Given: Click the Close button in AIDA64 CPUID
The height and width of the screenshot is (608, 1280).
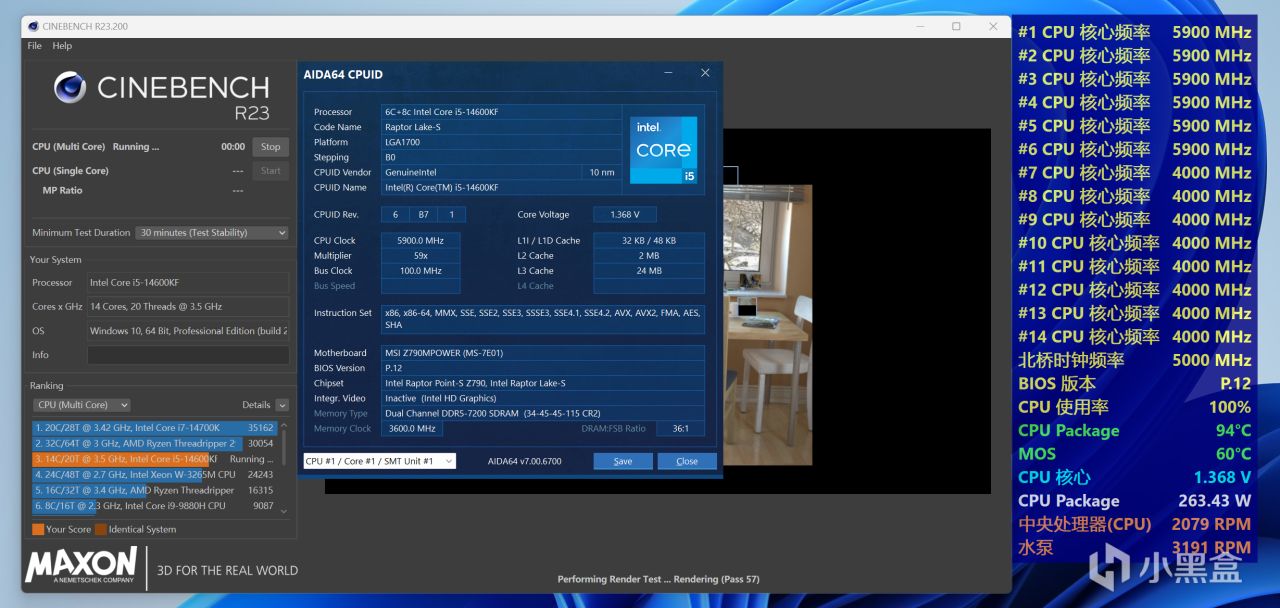Looking at the screenshot, I should pyautogui.click(x=687, y=461).
